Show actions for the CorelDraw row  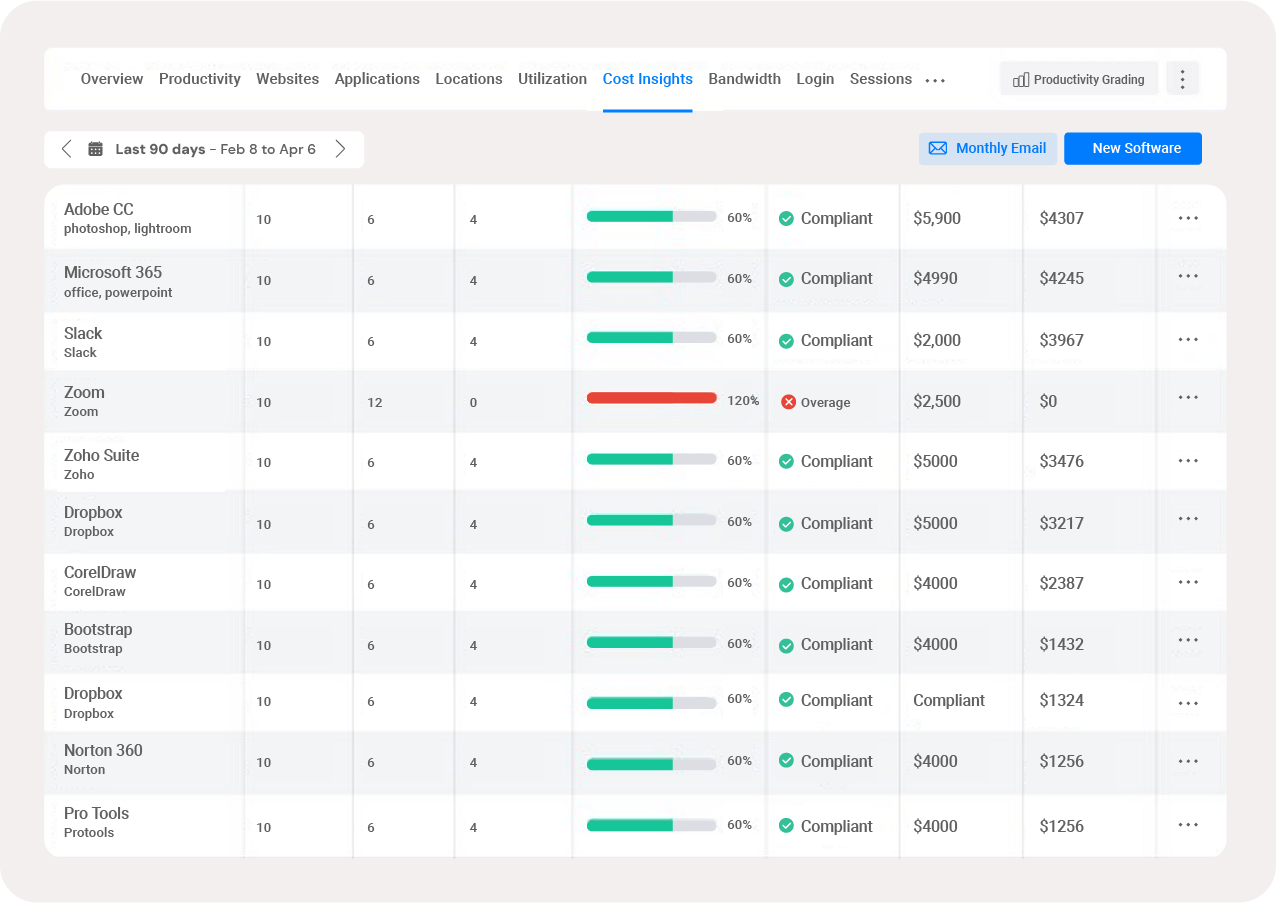point(1188,582)
